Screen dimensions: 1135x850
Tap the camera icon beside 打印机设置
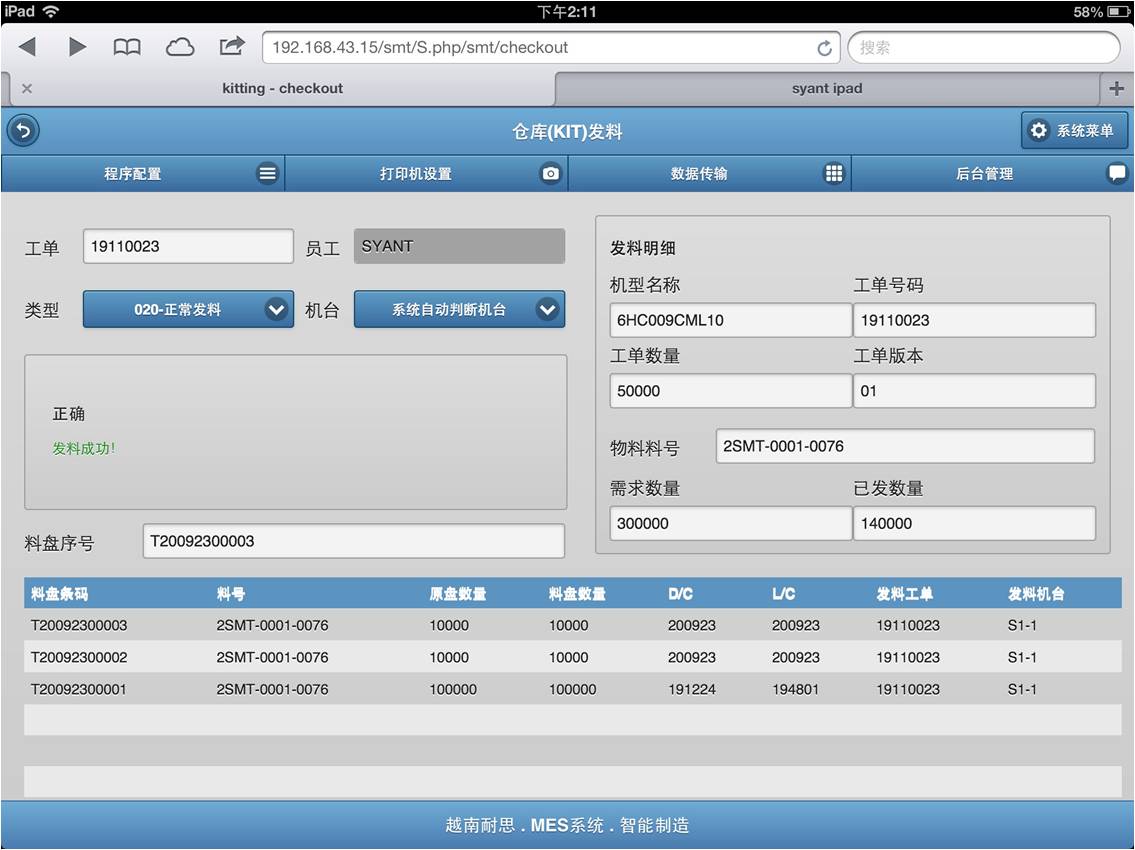(550, 173)
